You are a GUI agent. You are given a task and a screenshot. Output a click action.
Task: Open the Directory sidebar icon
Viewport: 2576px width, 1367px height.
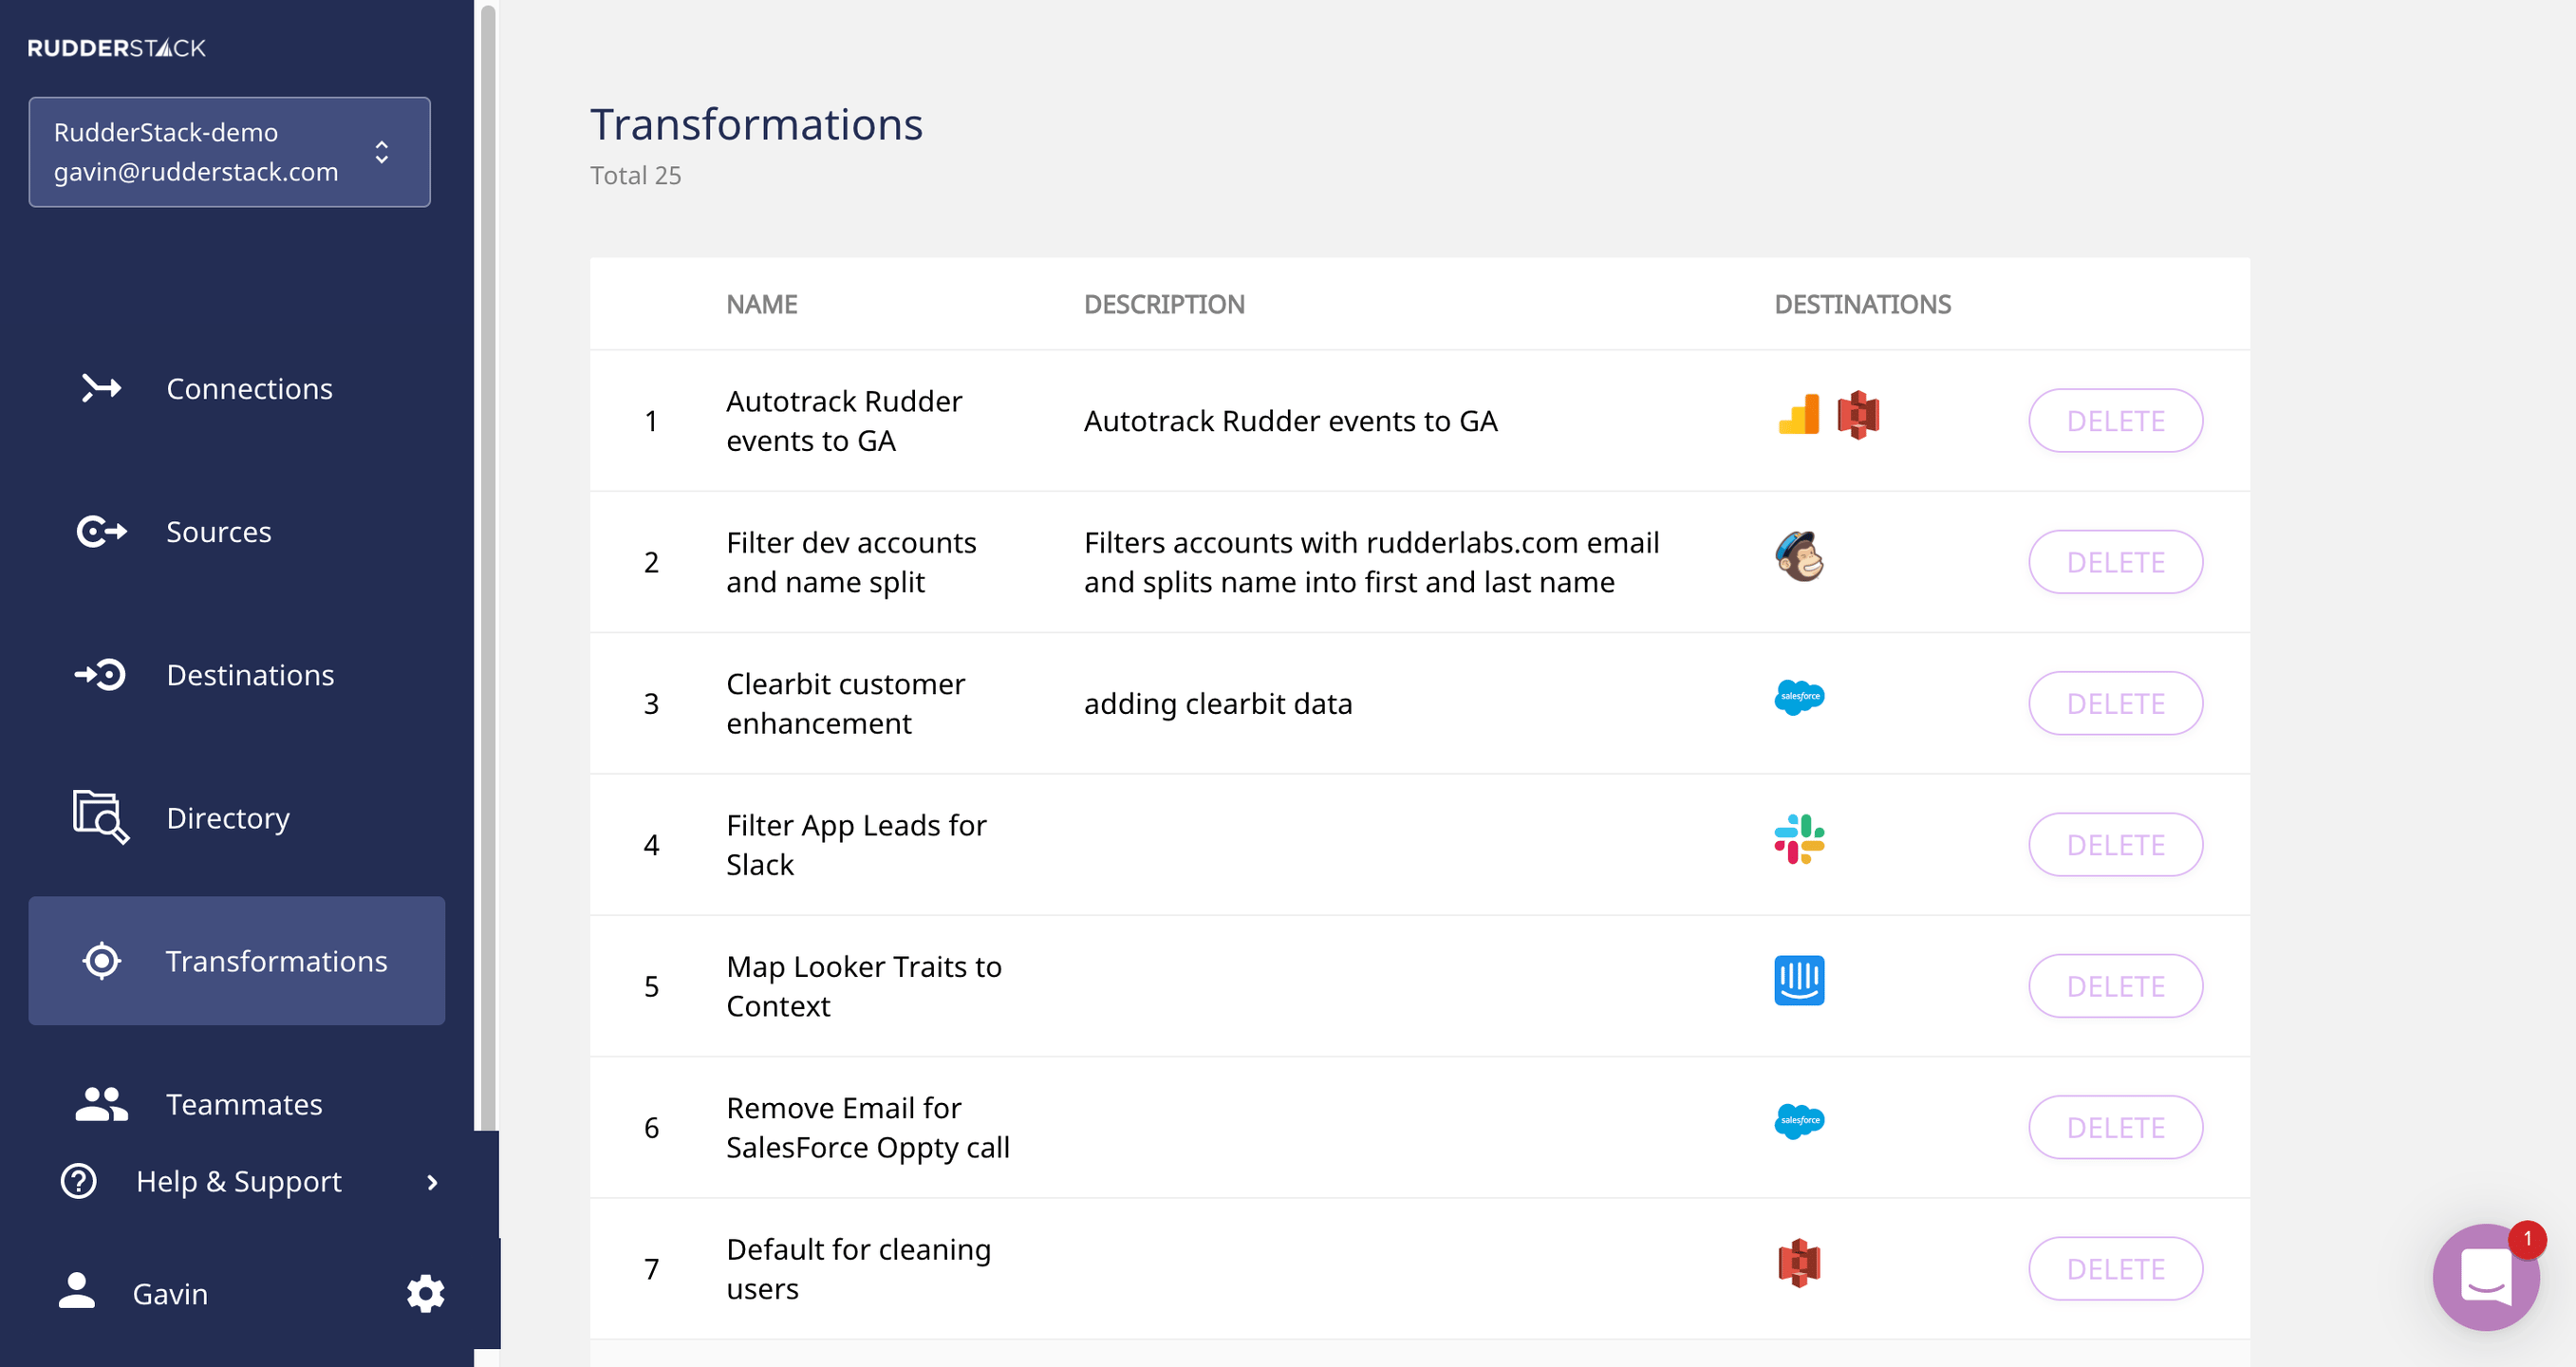point(100,817)
